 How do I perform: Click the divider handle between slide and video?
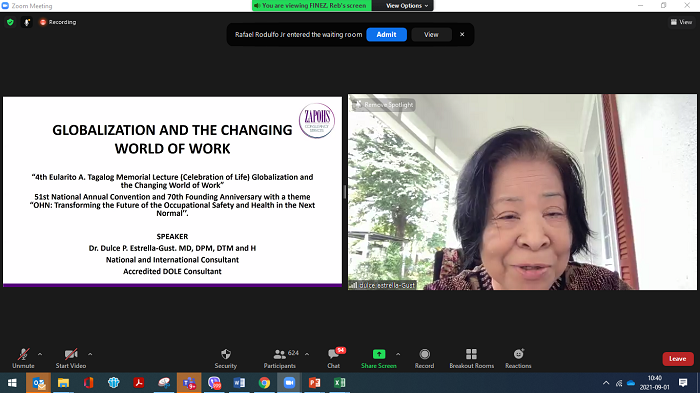[x=345, y=192]
